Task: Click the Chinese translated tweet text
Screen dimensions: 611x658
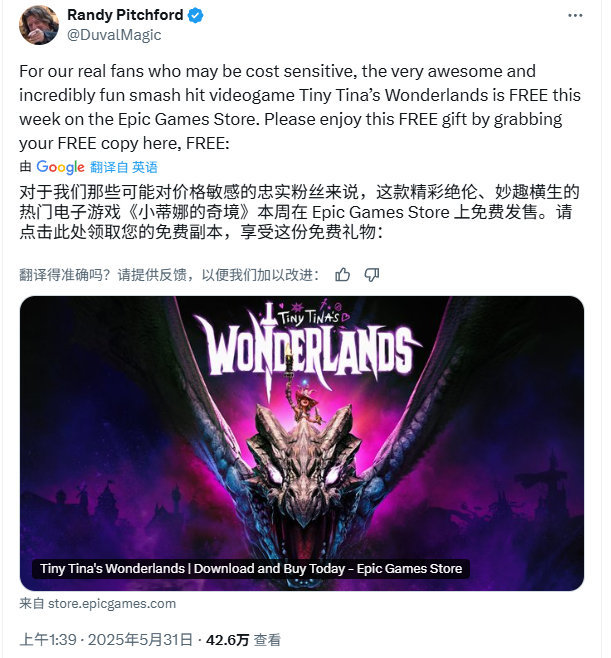Action: pyautogui.click(x=299, y=212)
